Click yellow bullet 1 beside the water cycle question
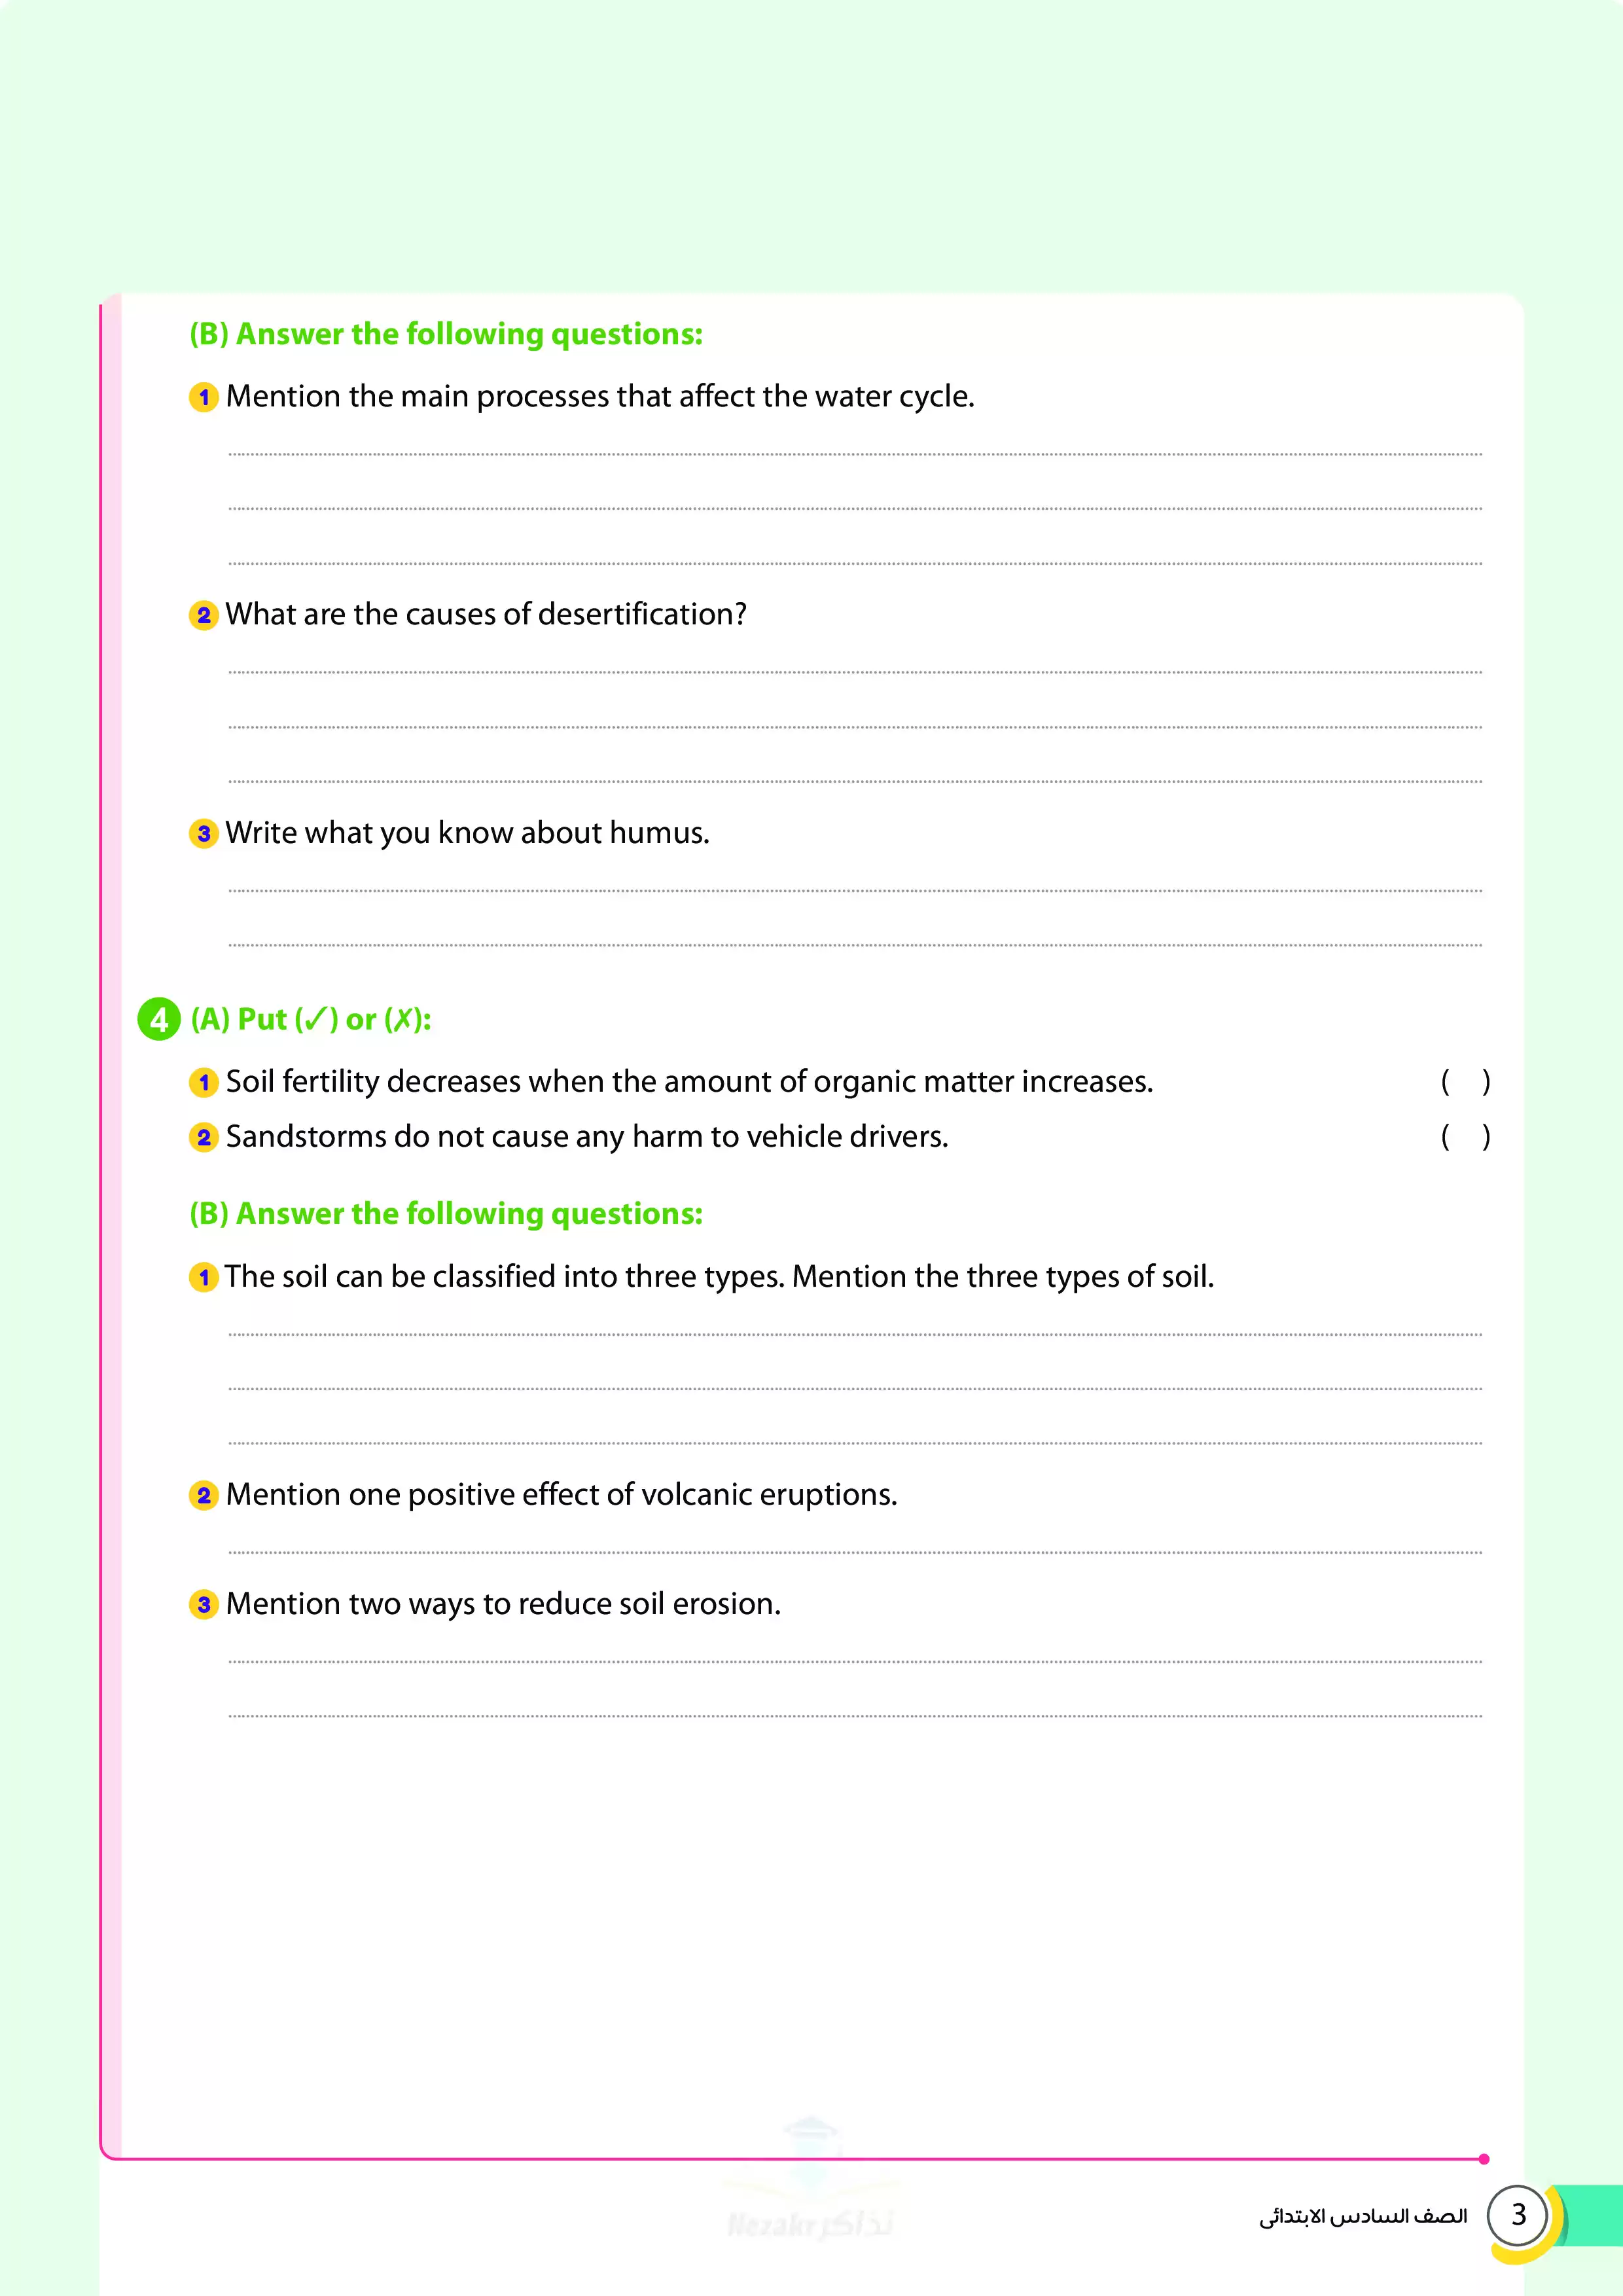1623x2296 pixels. 204,397
